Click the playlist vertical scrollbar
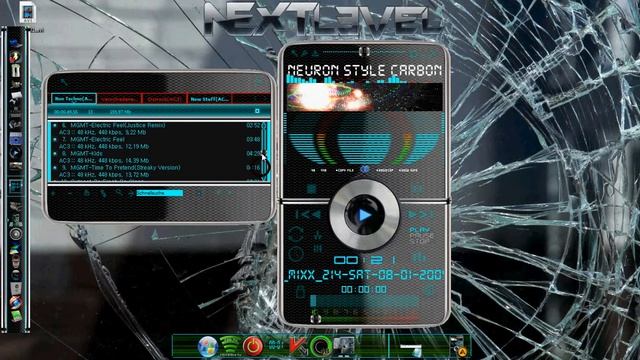 click(265, 151)
